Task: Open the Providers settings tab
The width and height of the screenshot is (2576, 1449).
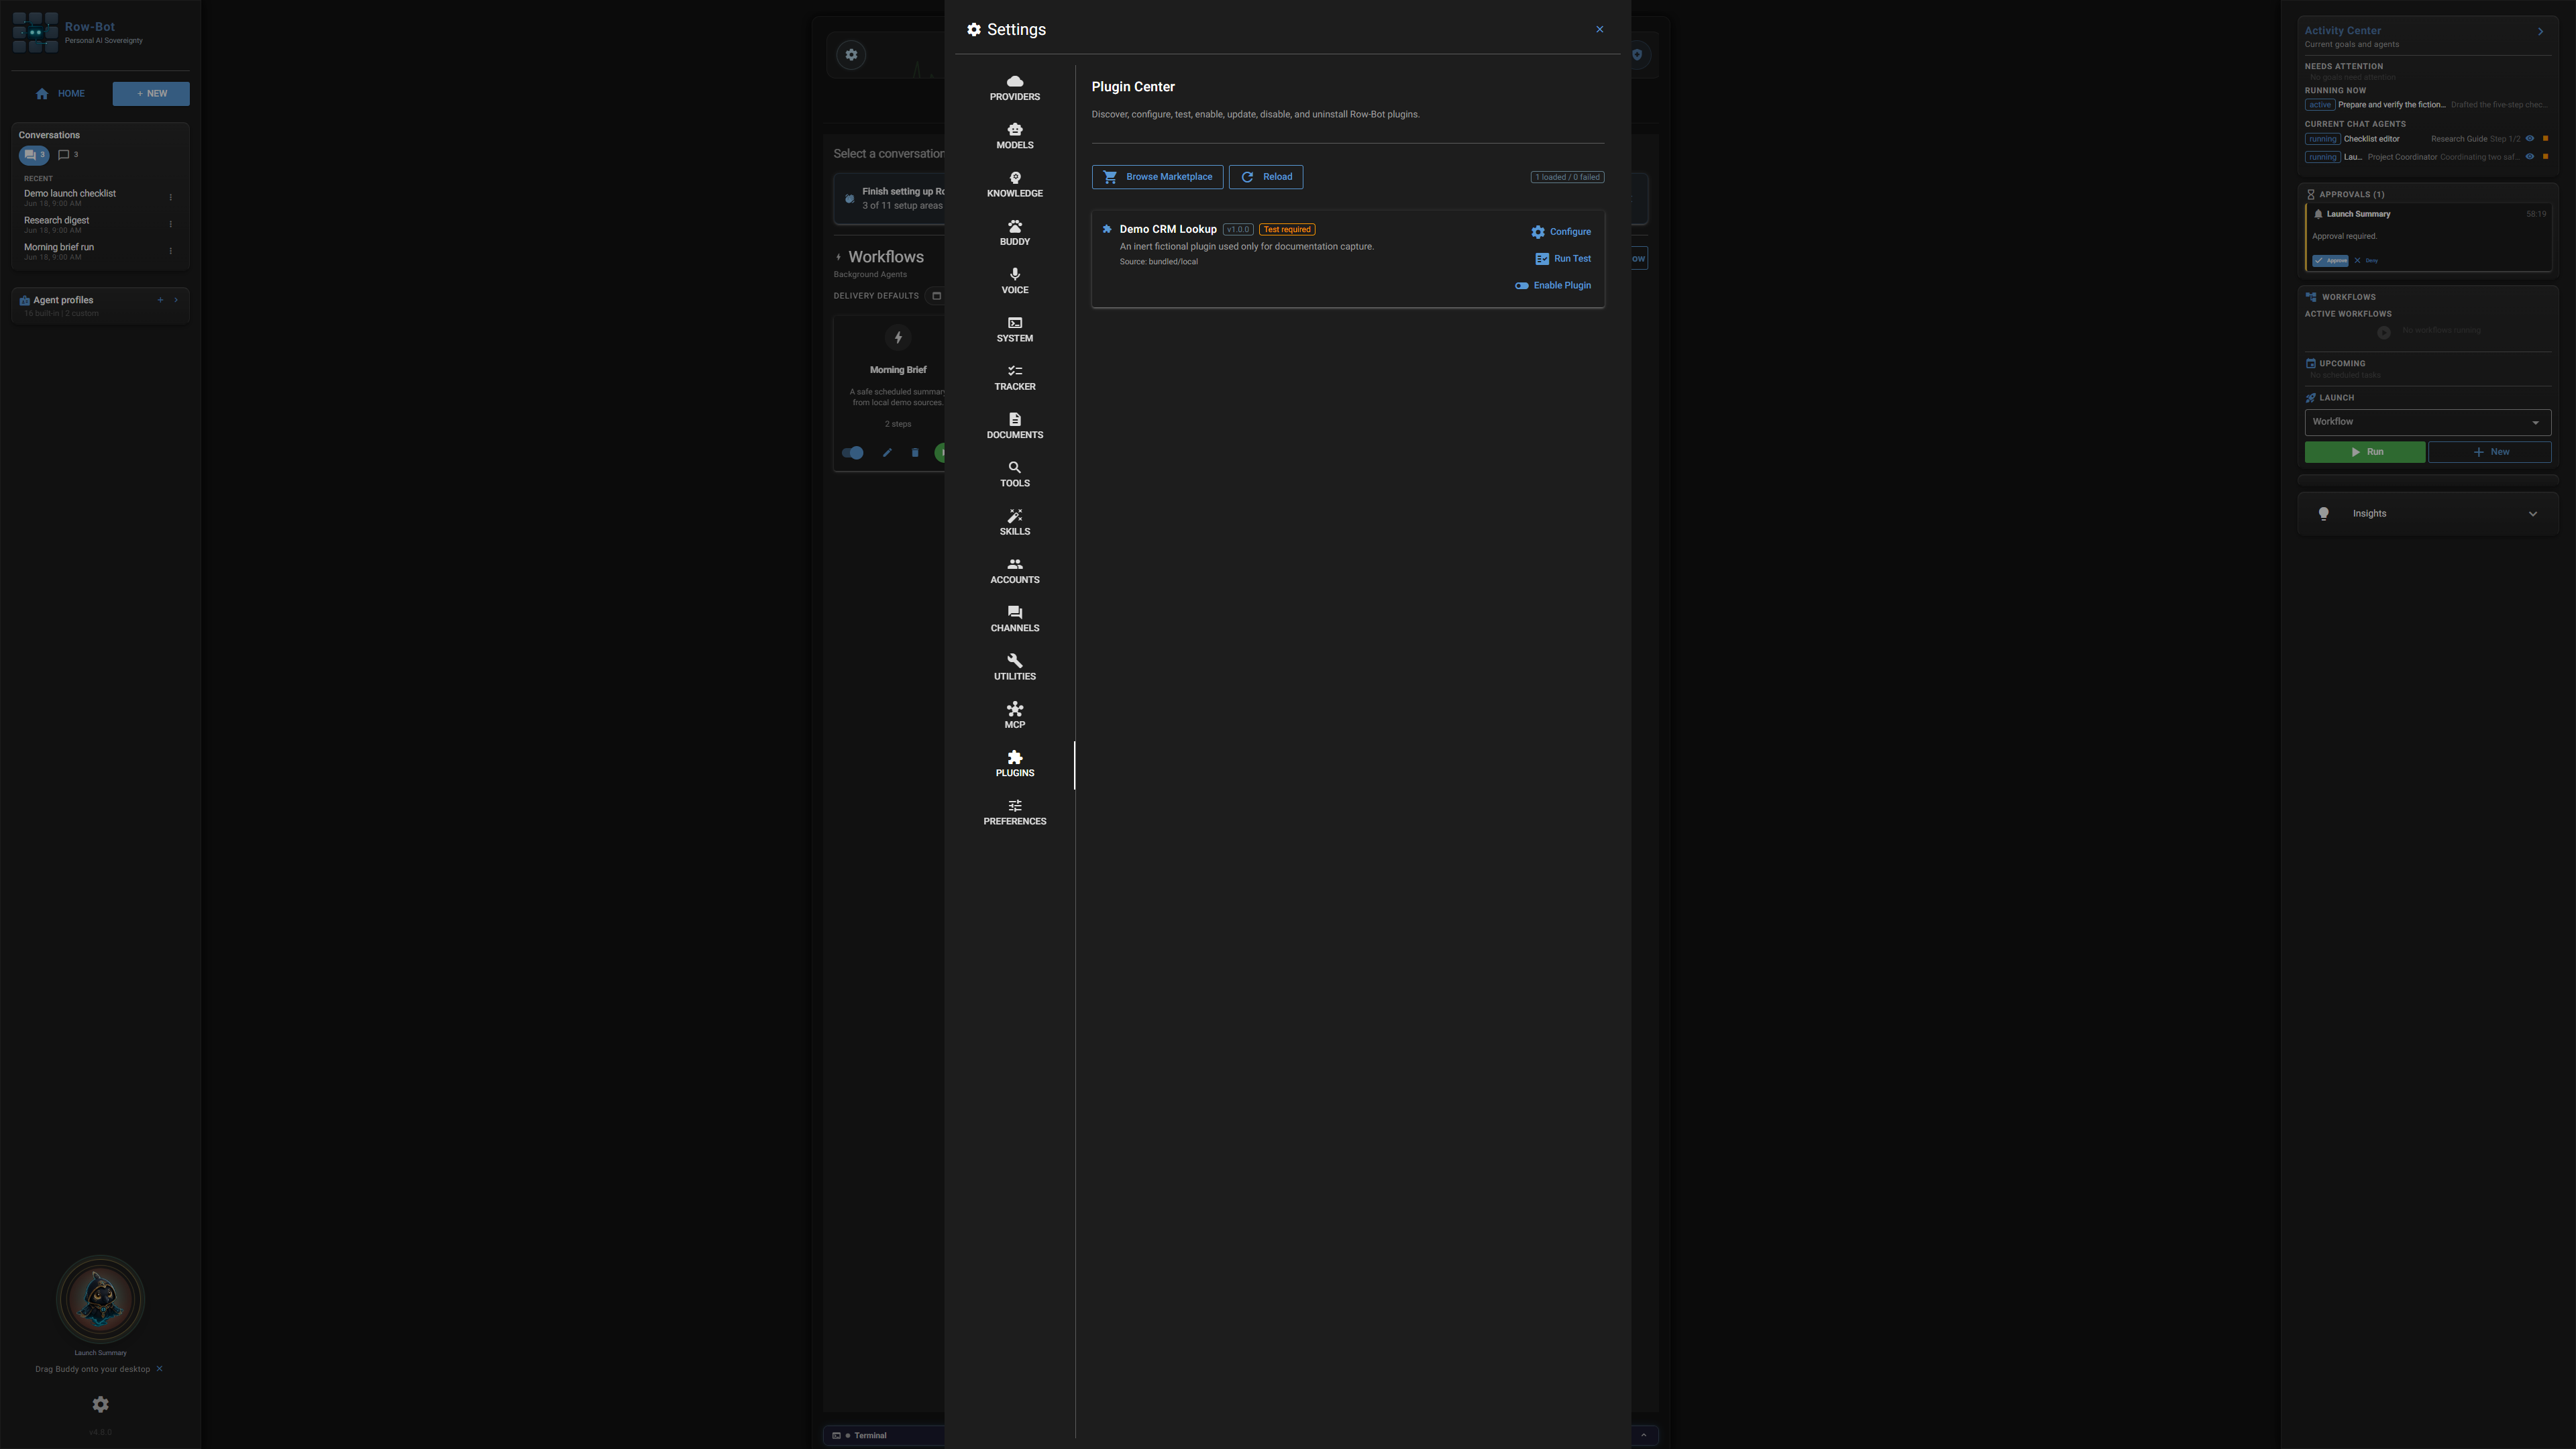Action: pos(1014,88)
